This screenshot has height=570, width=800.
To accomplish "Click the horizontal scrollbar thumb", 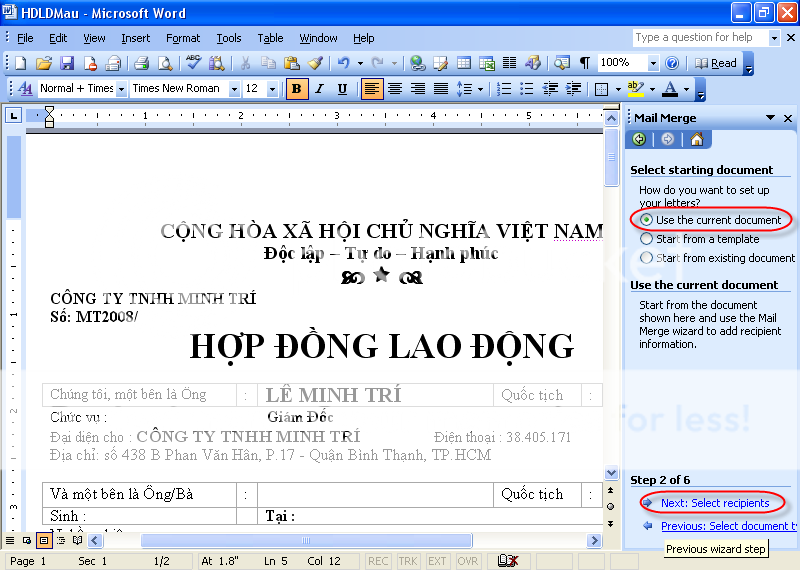I will [x=306, y=540].
